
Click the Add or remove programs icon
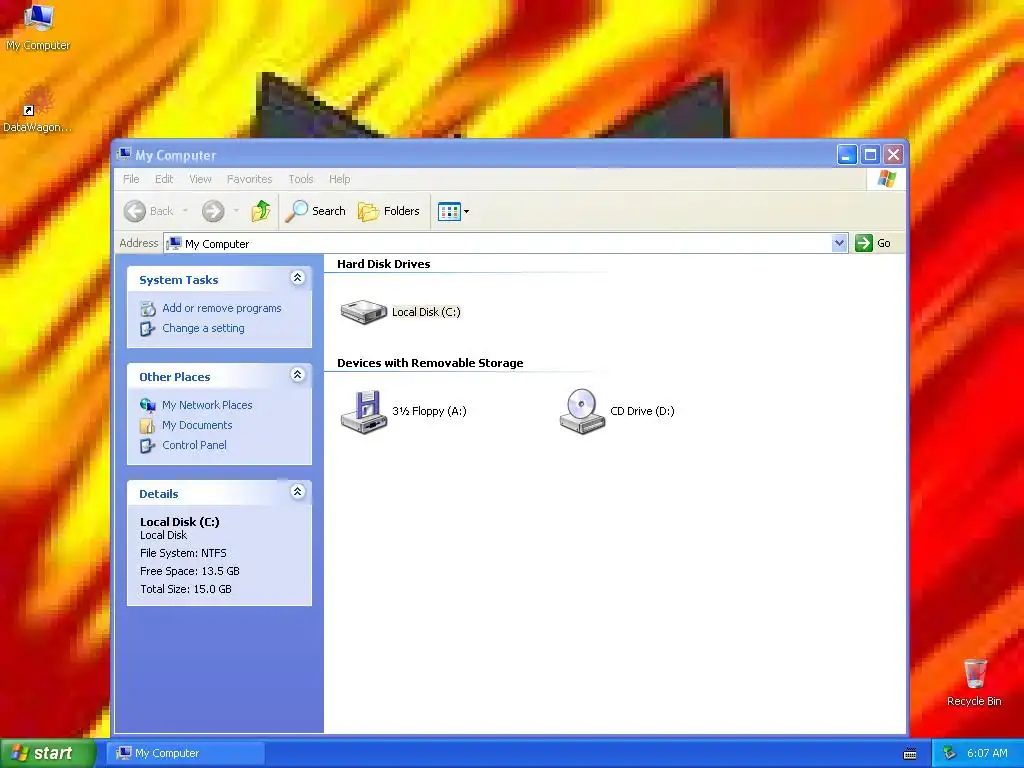(x=148, y=308)
